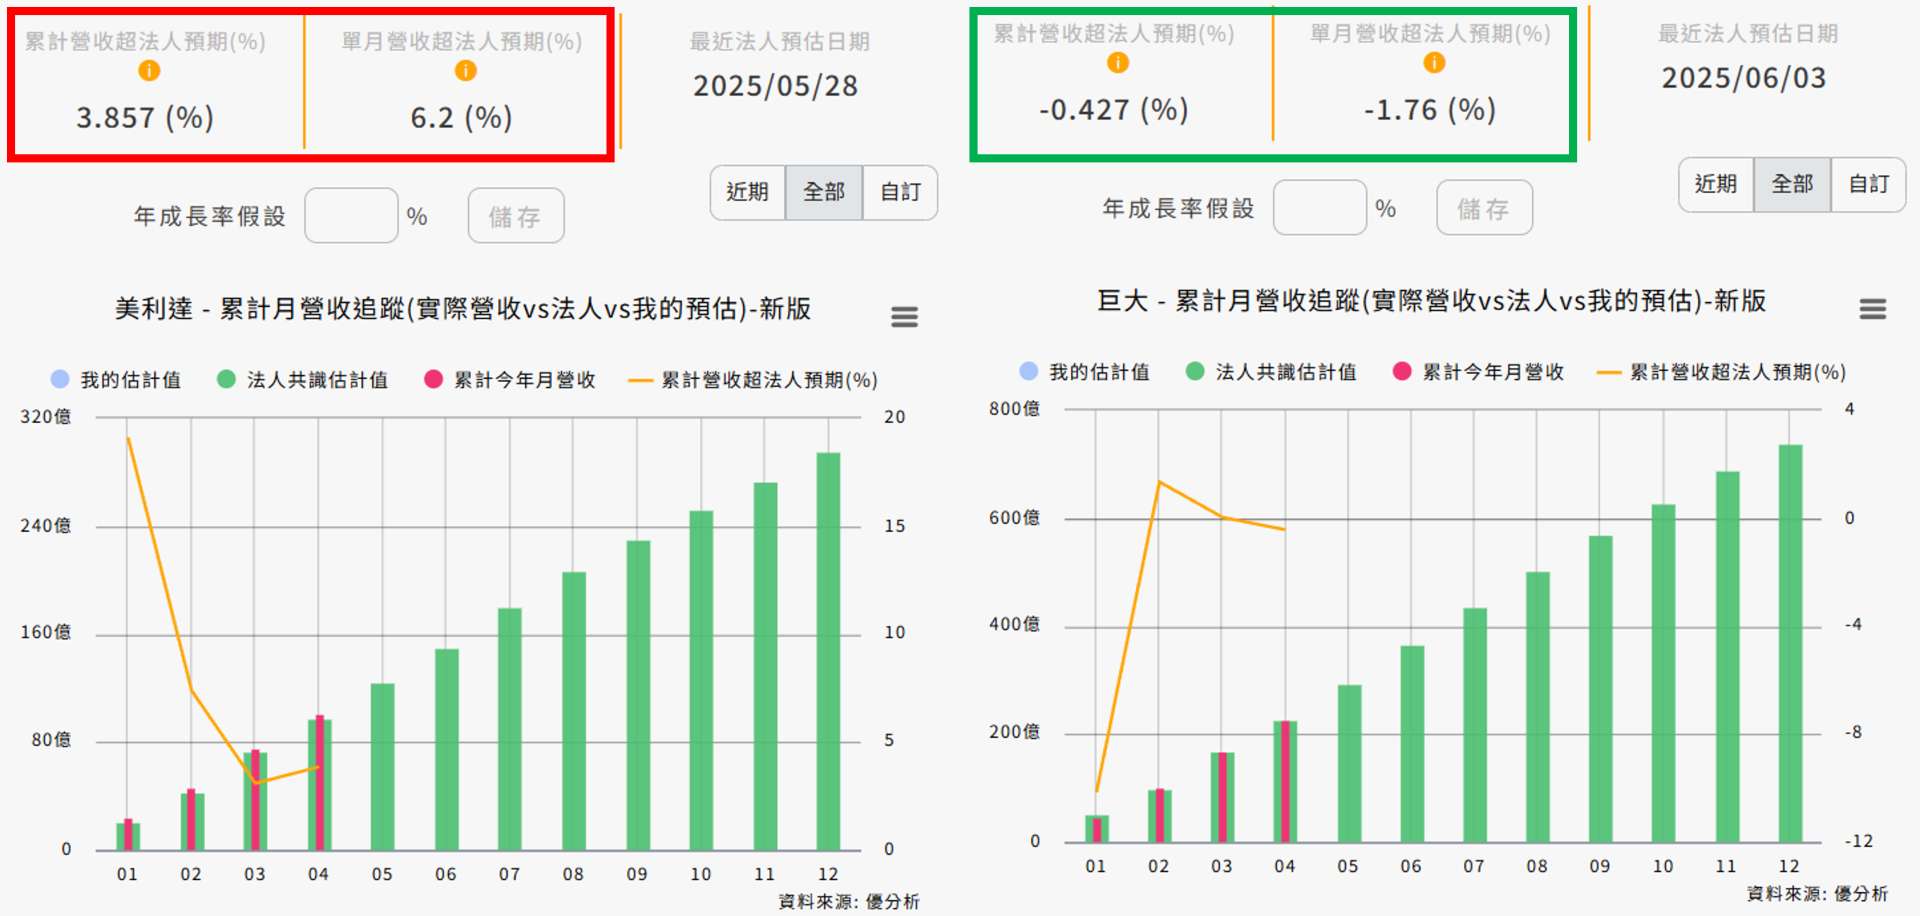Viewport: 1920px width, 916px height.
Task: Select 全部 range tab for 巨大
Action: 1792,184
